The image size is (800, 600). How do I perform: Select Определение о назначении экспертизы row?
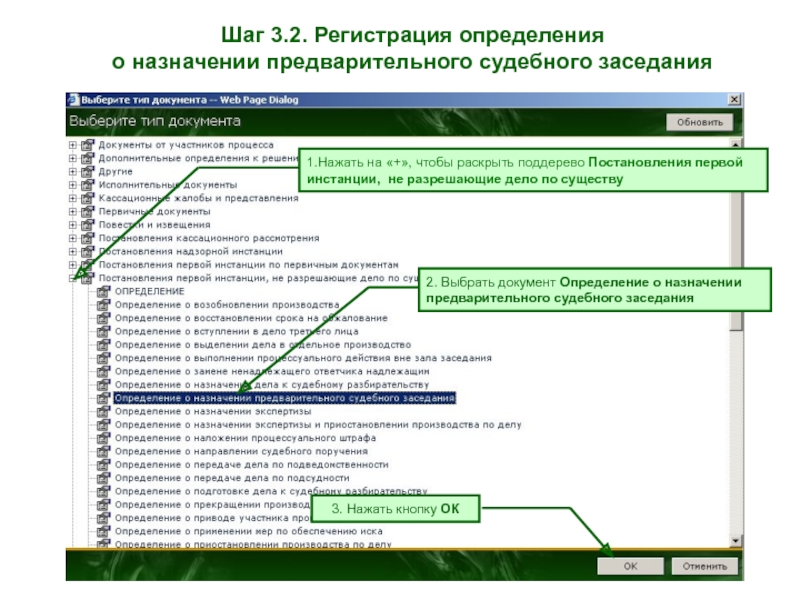coord(213,411)
